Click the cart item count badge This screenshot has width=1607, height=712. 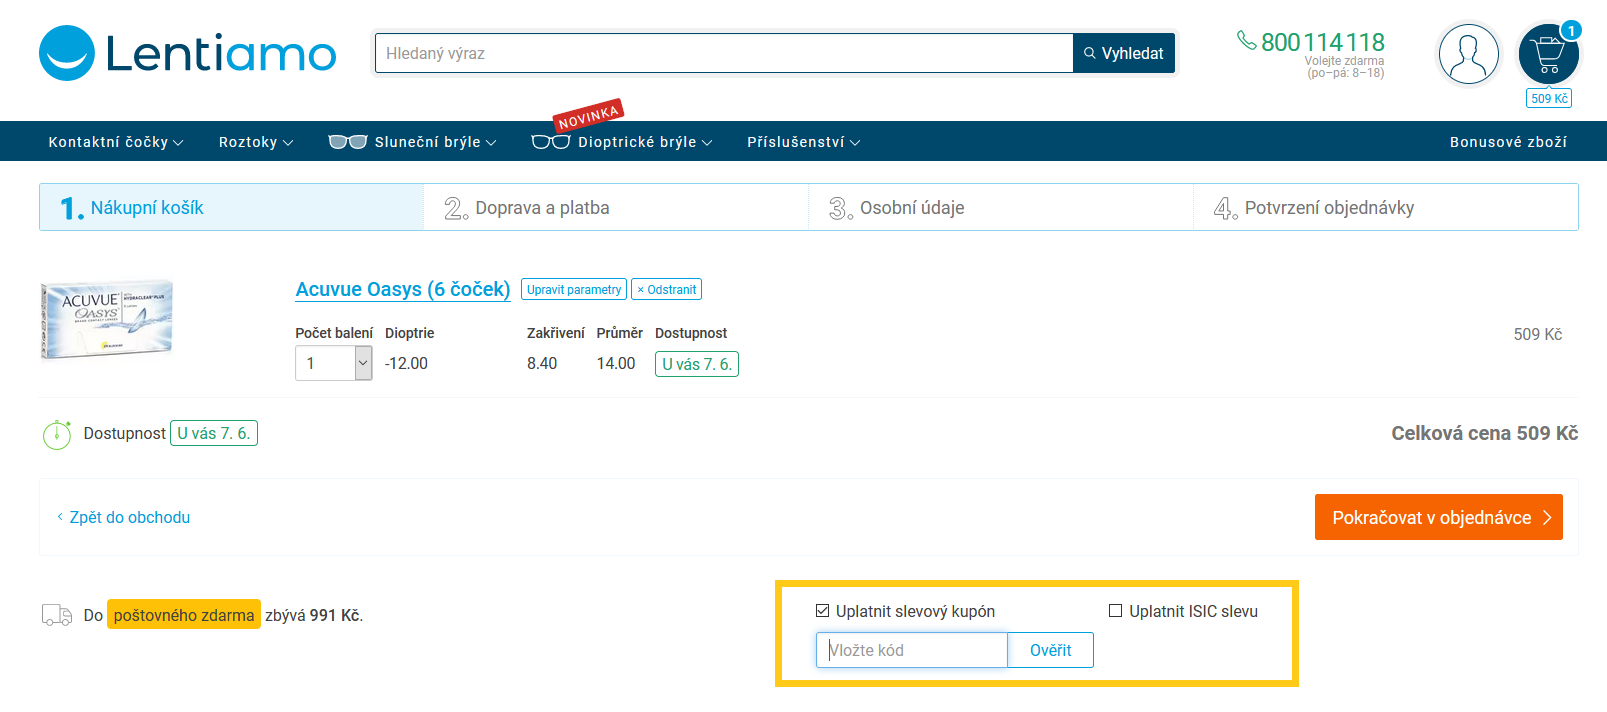(1571, 31)
